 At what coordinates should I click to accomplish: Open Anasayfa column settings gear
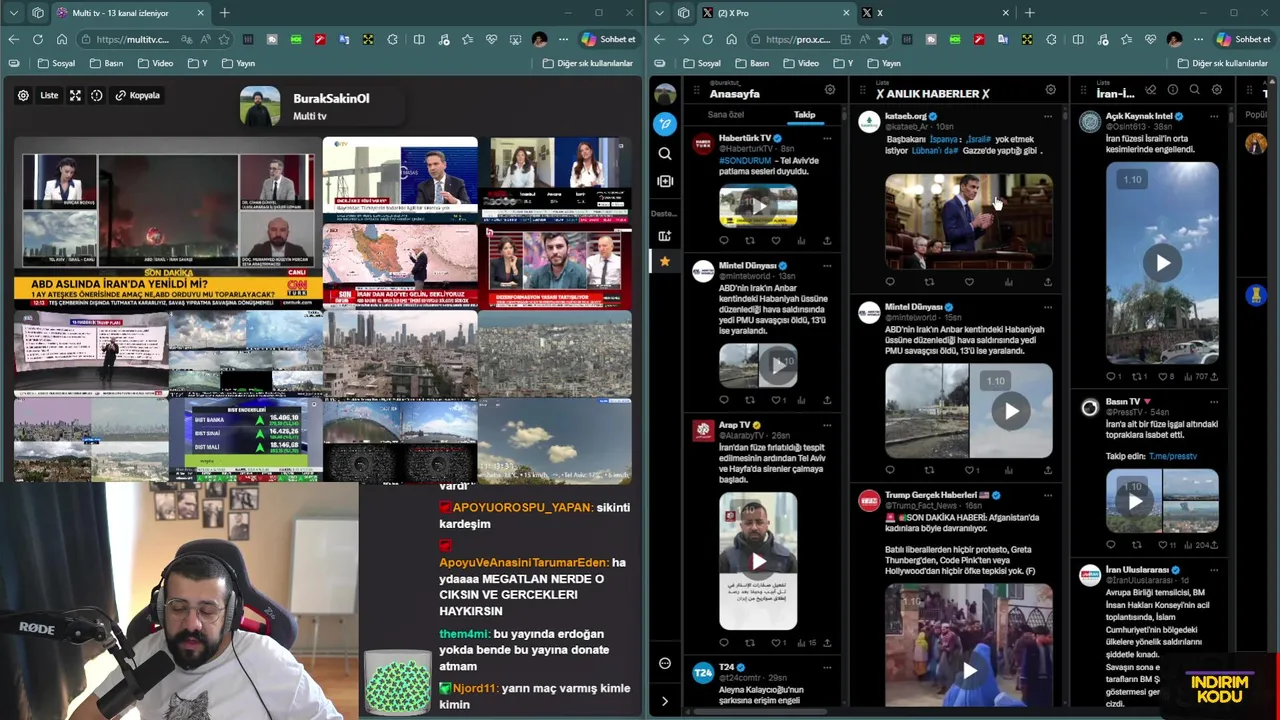[830, 90]
